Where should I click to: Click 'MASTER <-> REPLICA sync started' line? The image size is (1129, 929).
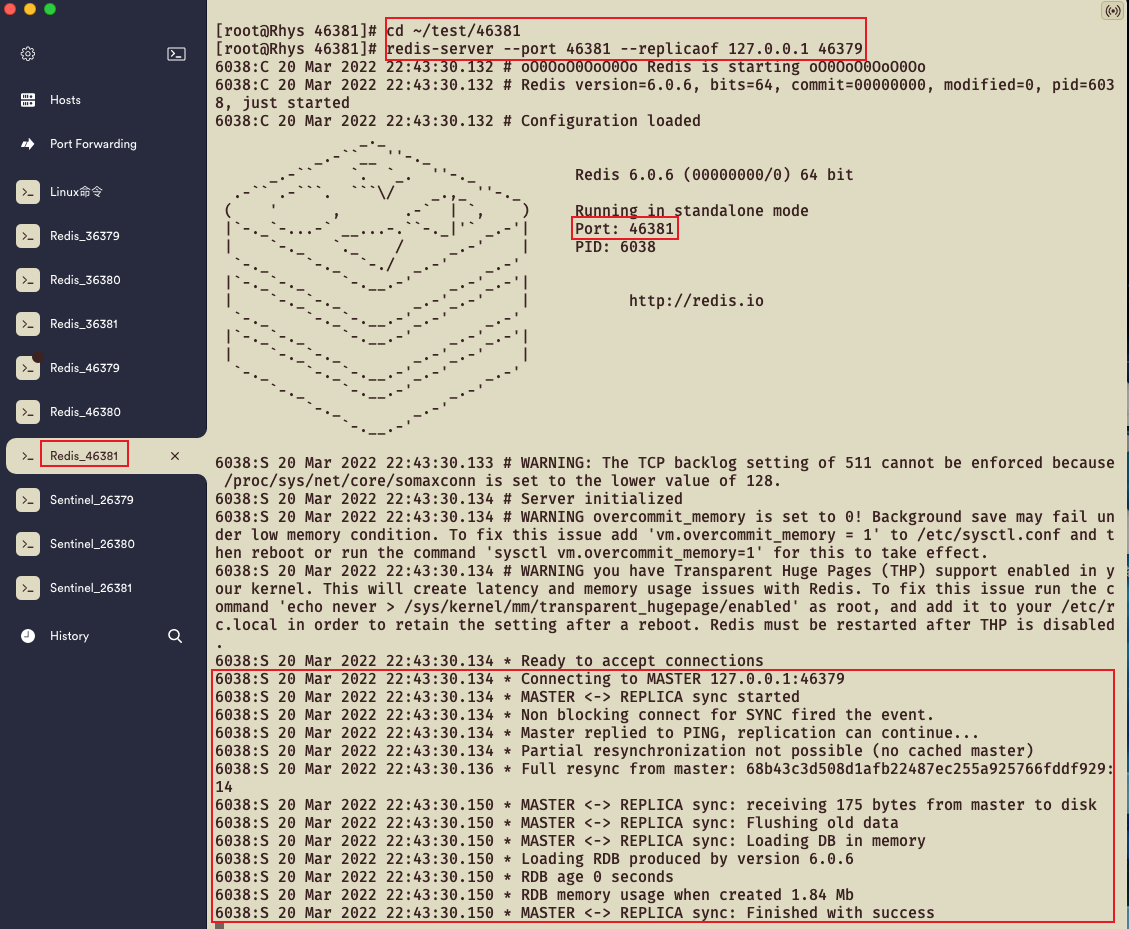(x=507, y=697)
